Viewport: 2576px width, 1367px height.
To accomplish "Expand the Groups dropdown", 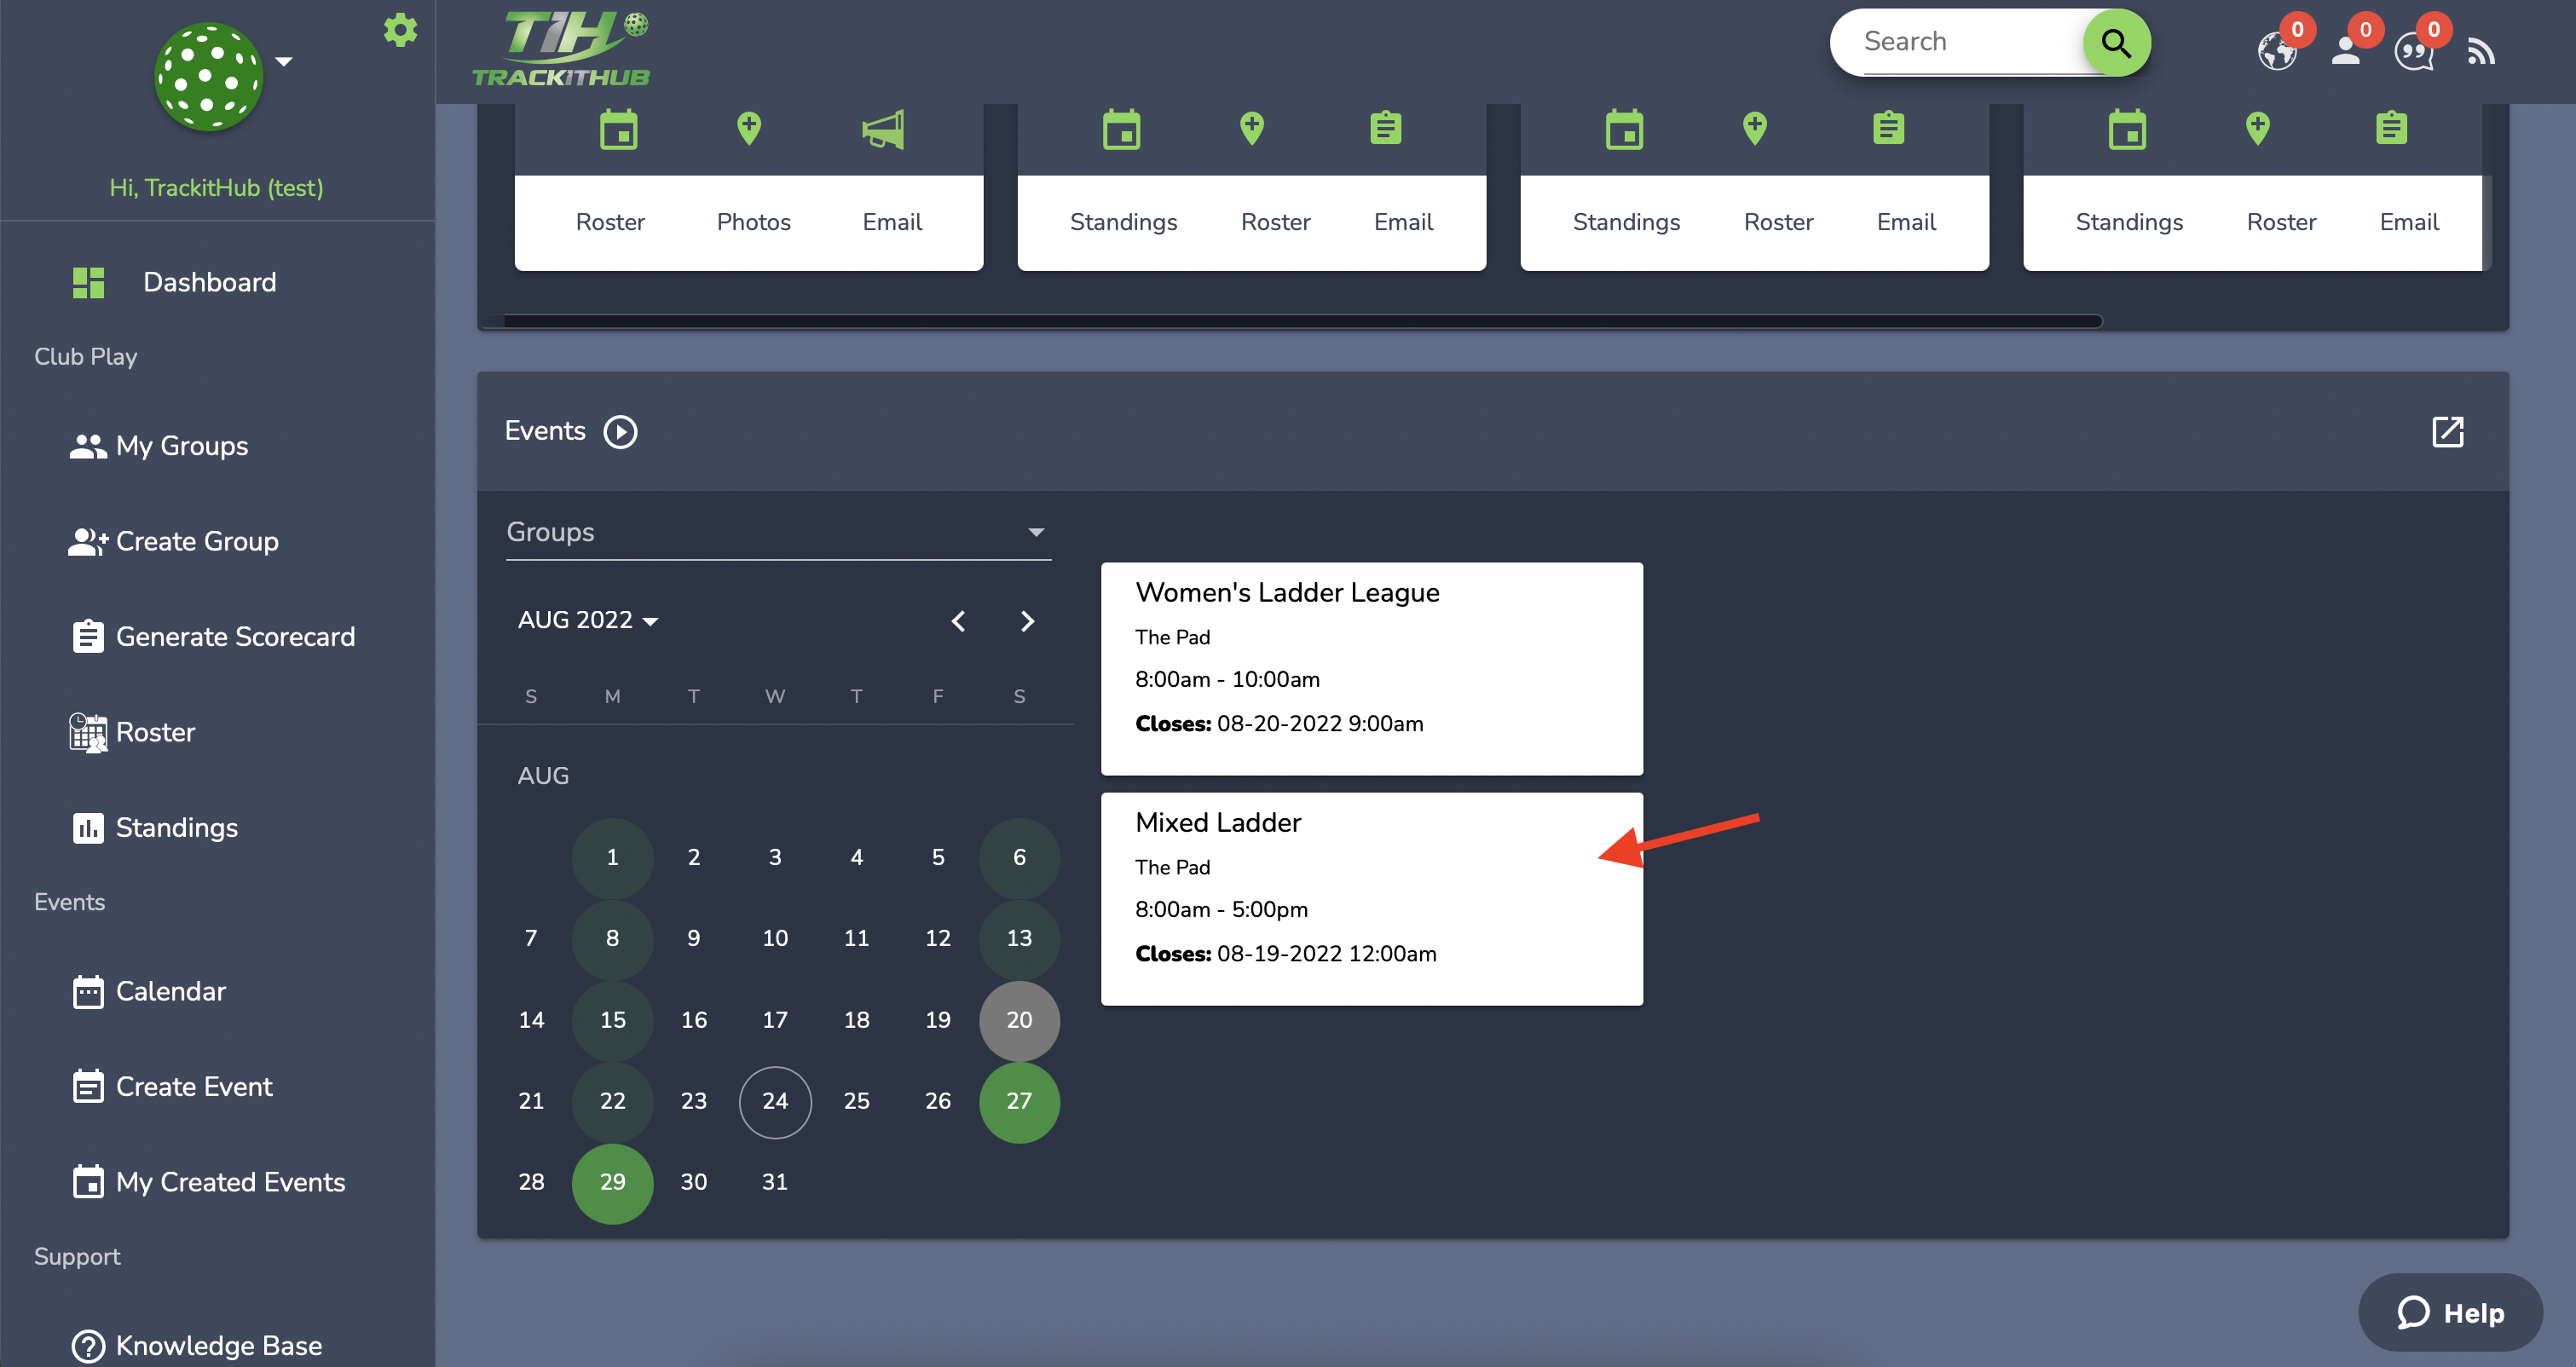I will [x=778, y=533].
